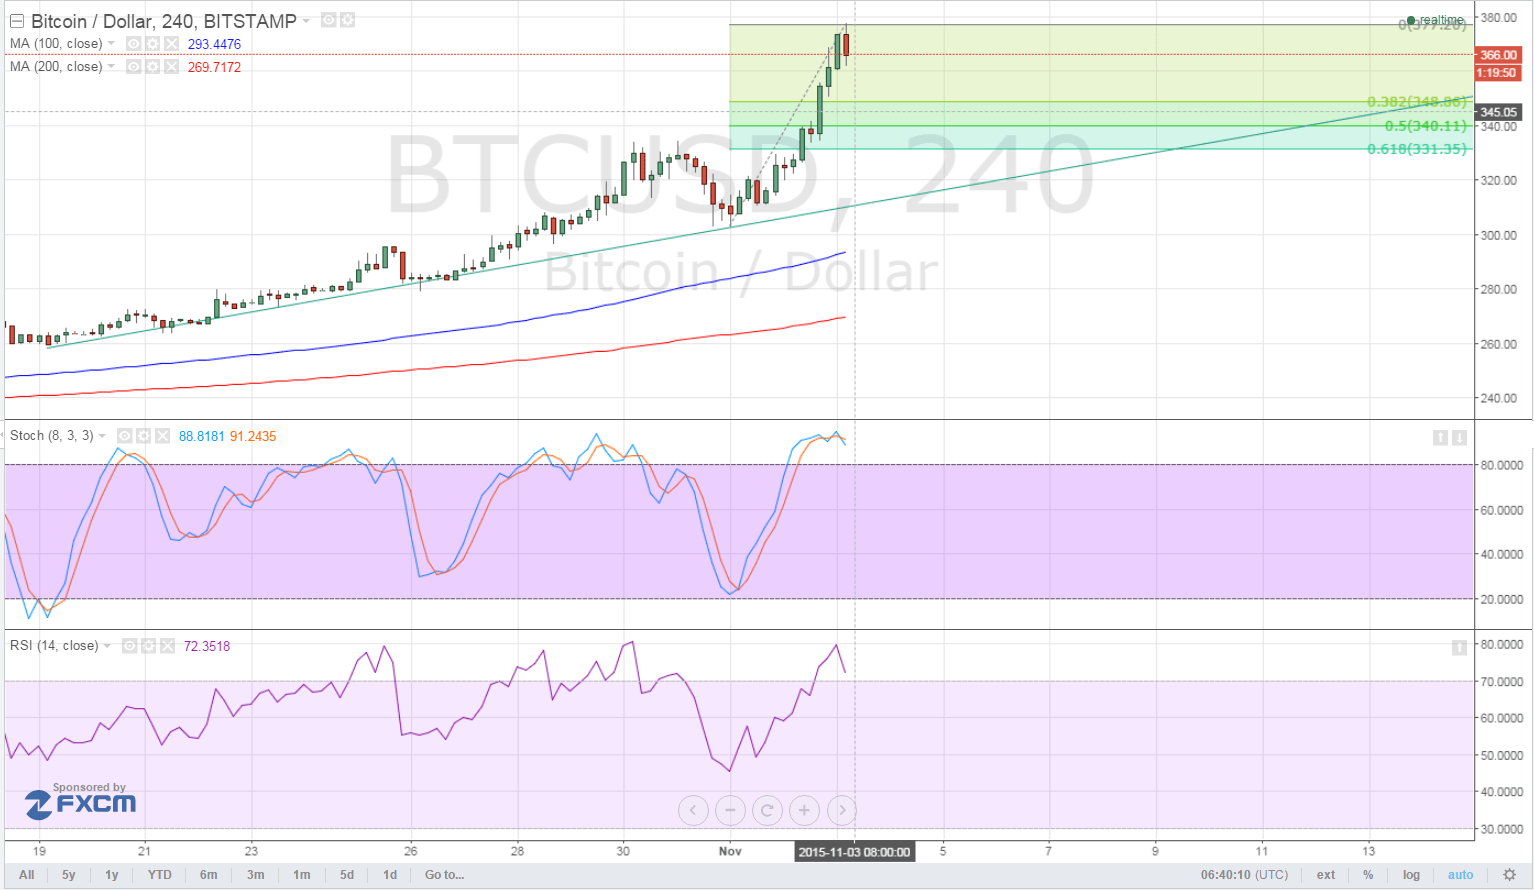Screen dimensions: 1534x890
Task: Hide the MA (100, close) indicator with the eye icon
Action: click(x=133, y=43)
